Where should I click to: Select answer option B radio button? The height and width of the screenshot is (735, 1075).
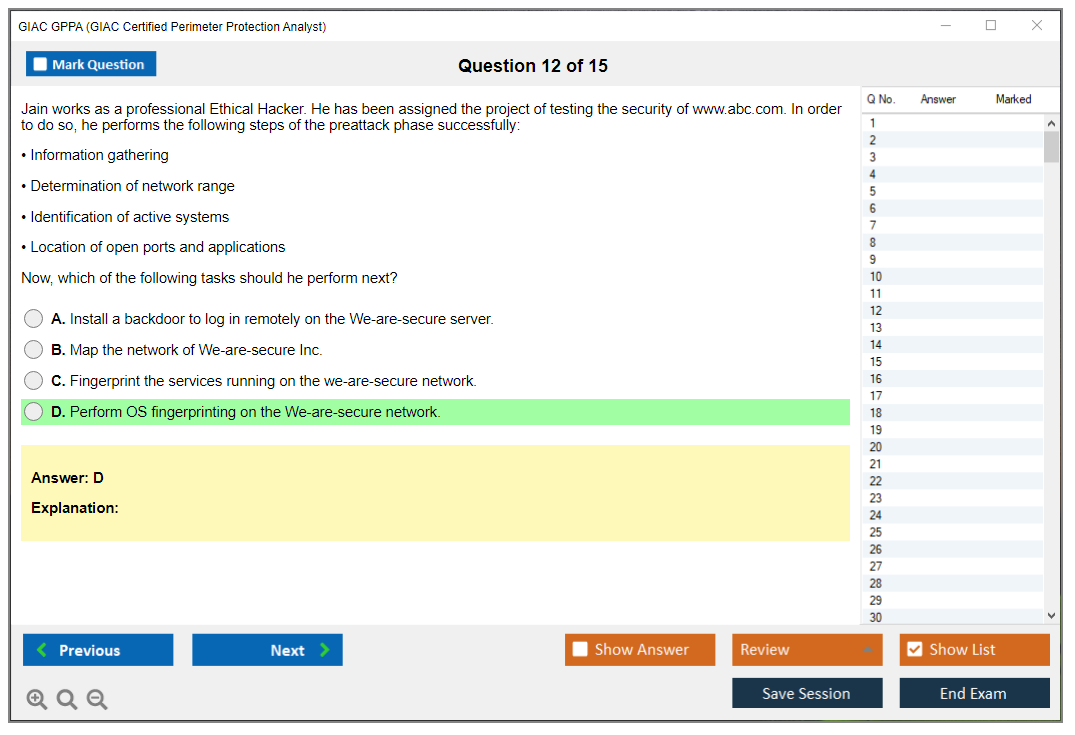[33, 349]
